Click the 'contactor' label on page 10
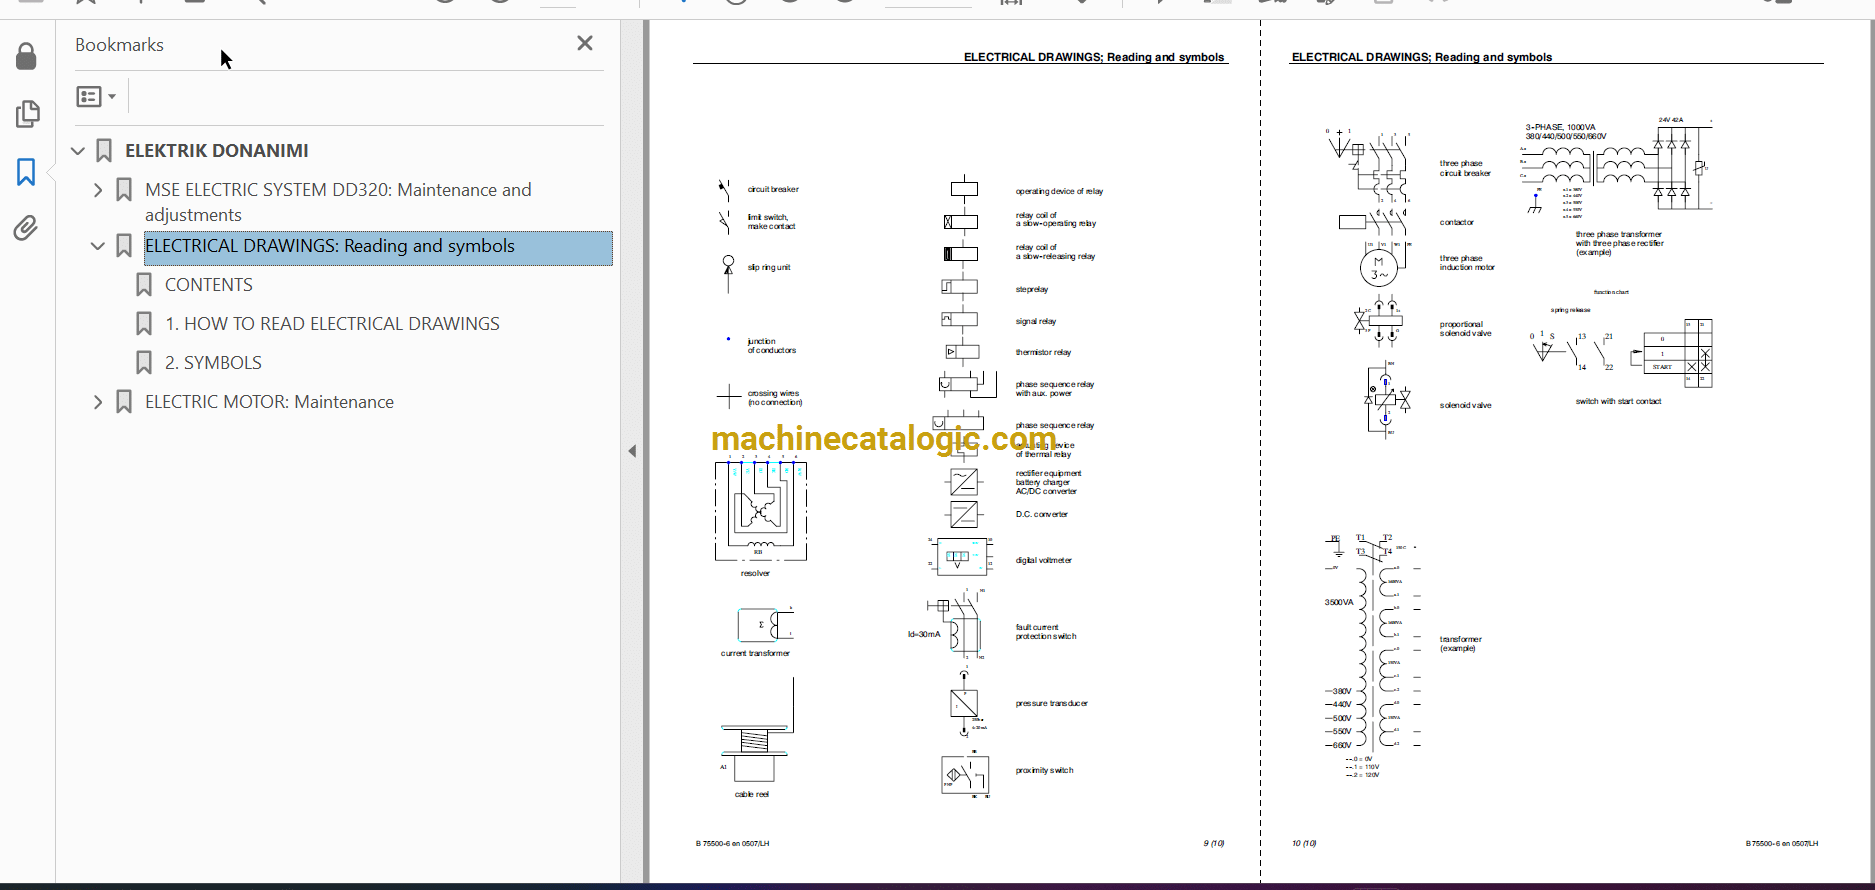 point(1457,222)
